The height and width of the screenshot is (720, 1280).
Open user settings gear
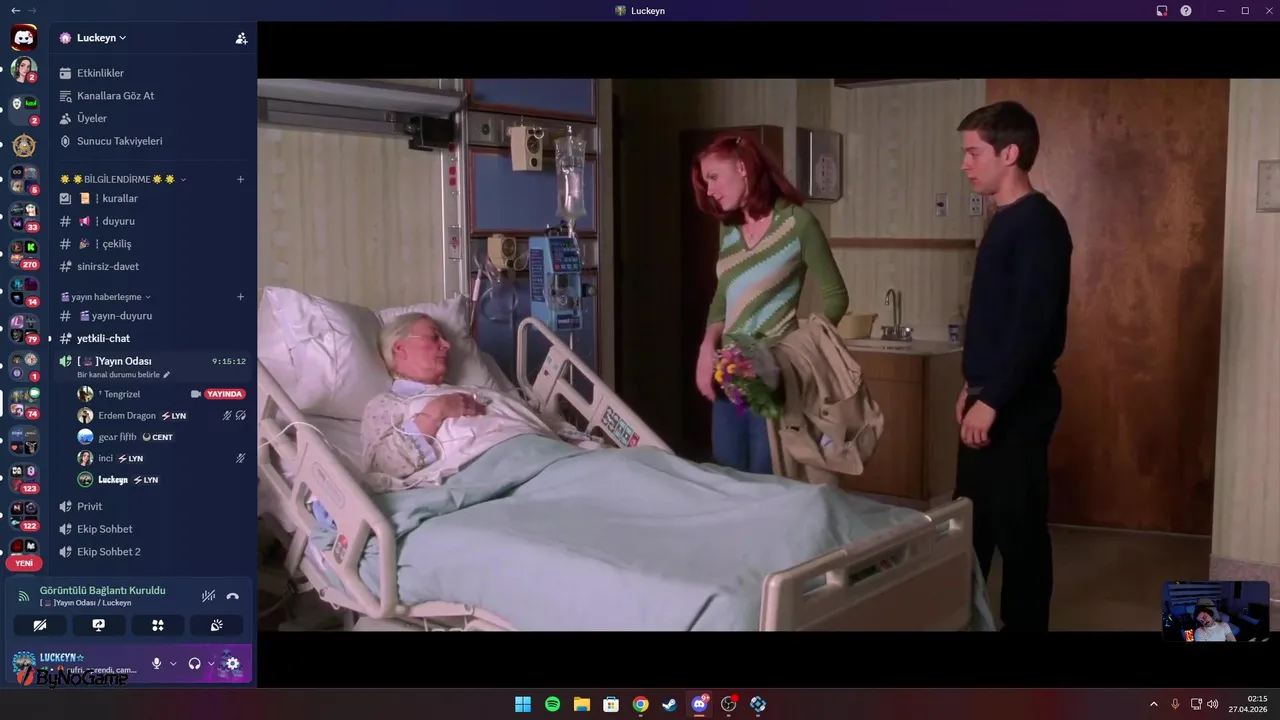pyautogui.click(x=233, y=663)
